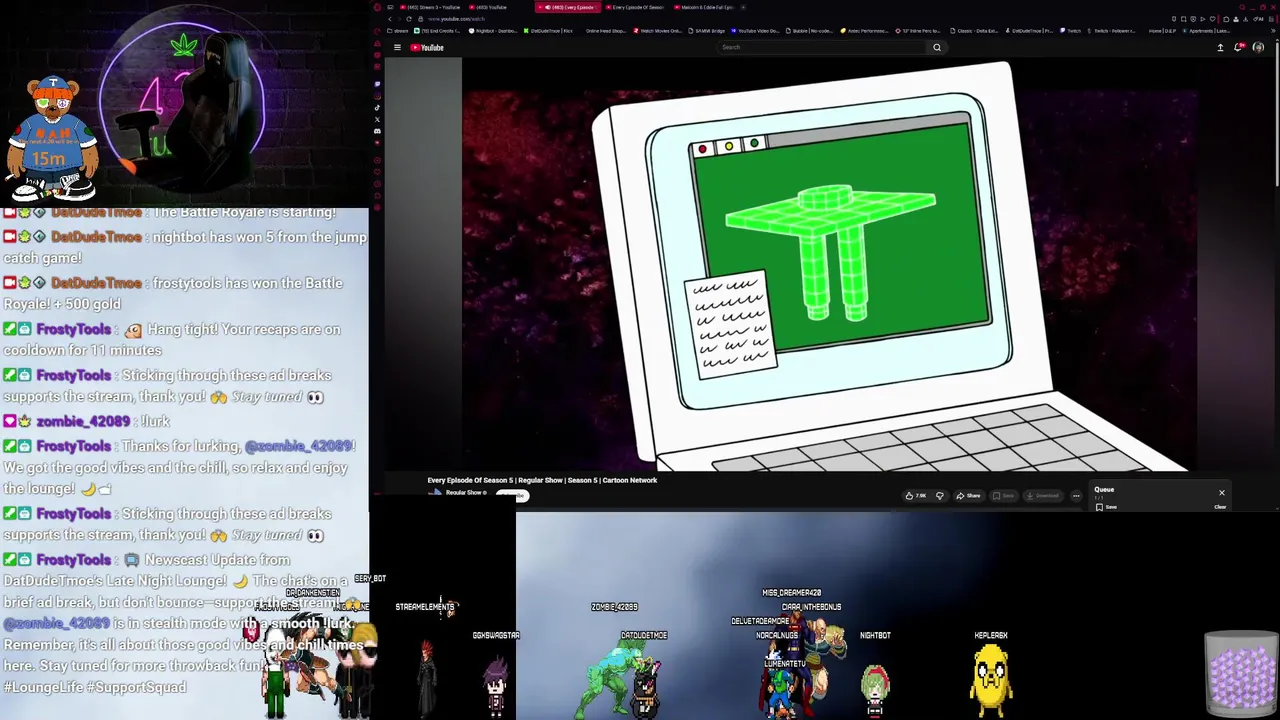Click the YouTube logo
Viewport: 1280px width, 720px height.
click(x=427, y=47)
